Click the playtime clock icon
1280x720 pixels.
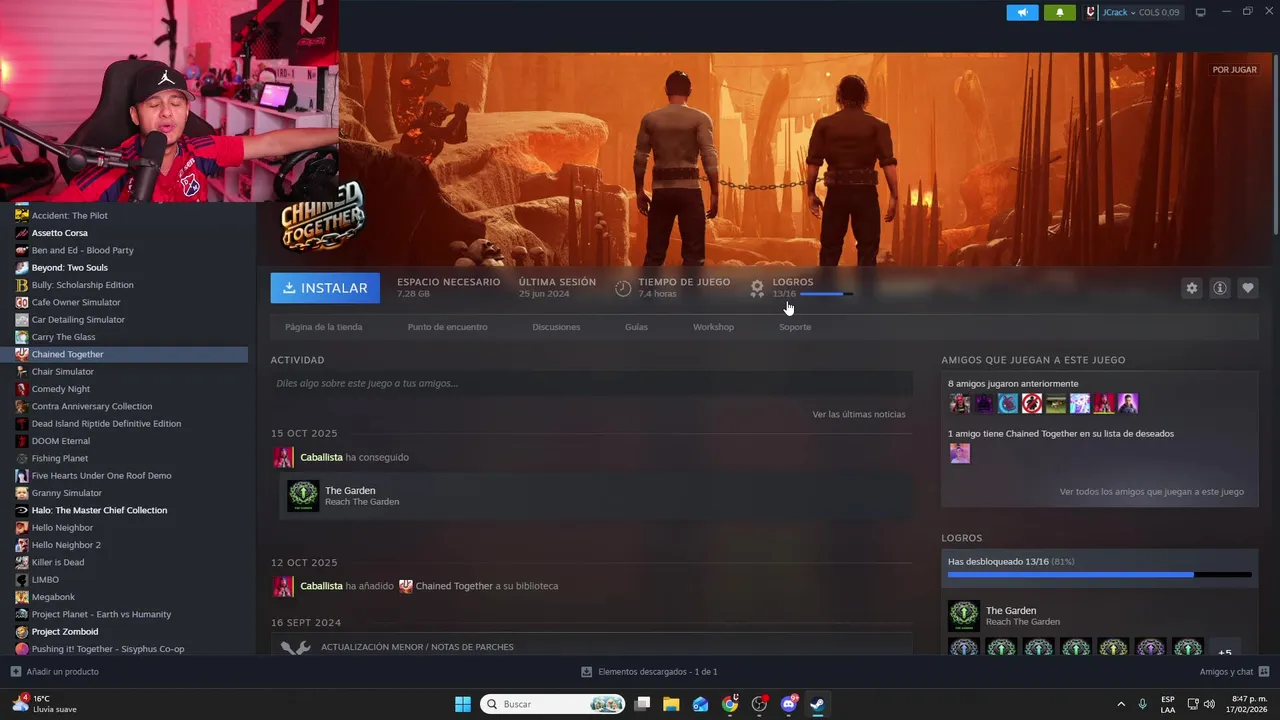click(x=623, y=288)
